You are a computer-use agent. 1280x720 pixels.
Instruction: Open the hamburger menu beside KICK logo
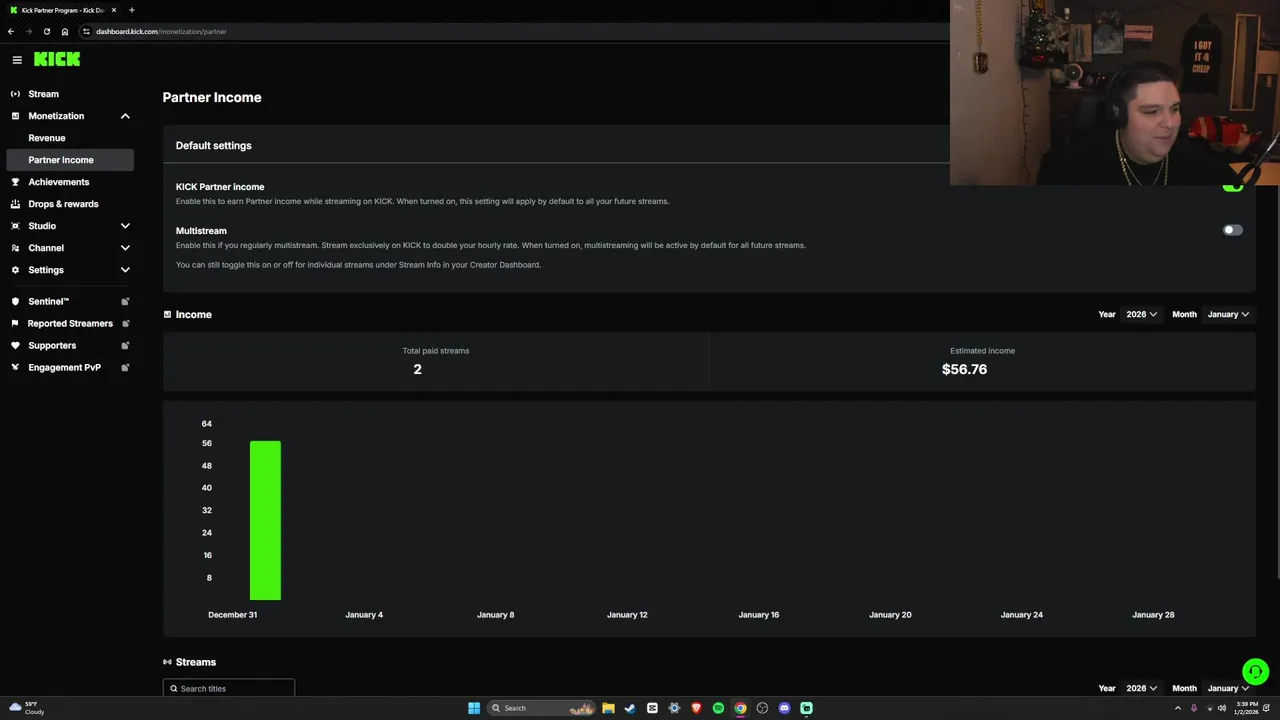point(17,60)
